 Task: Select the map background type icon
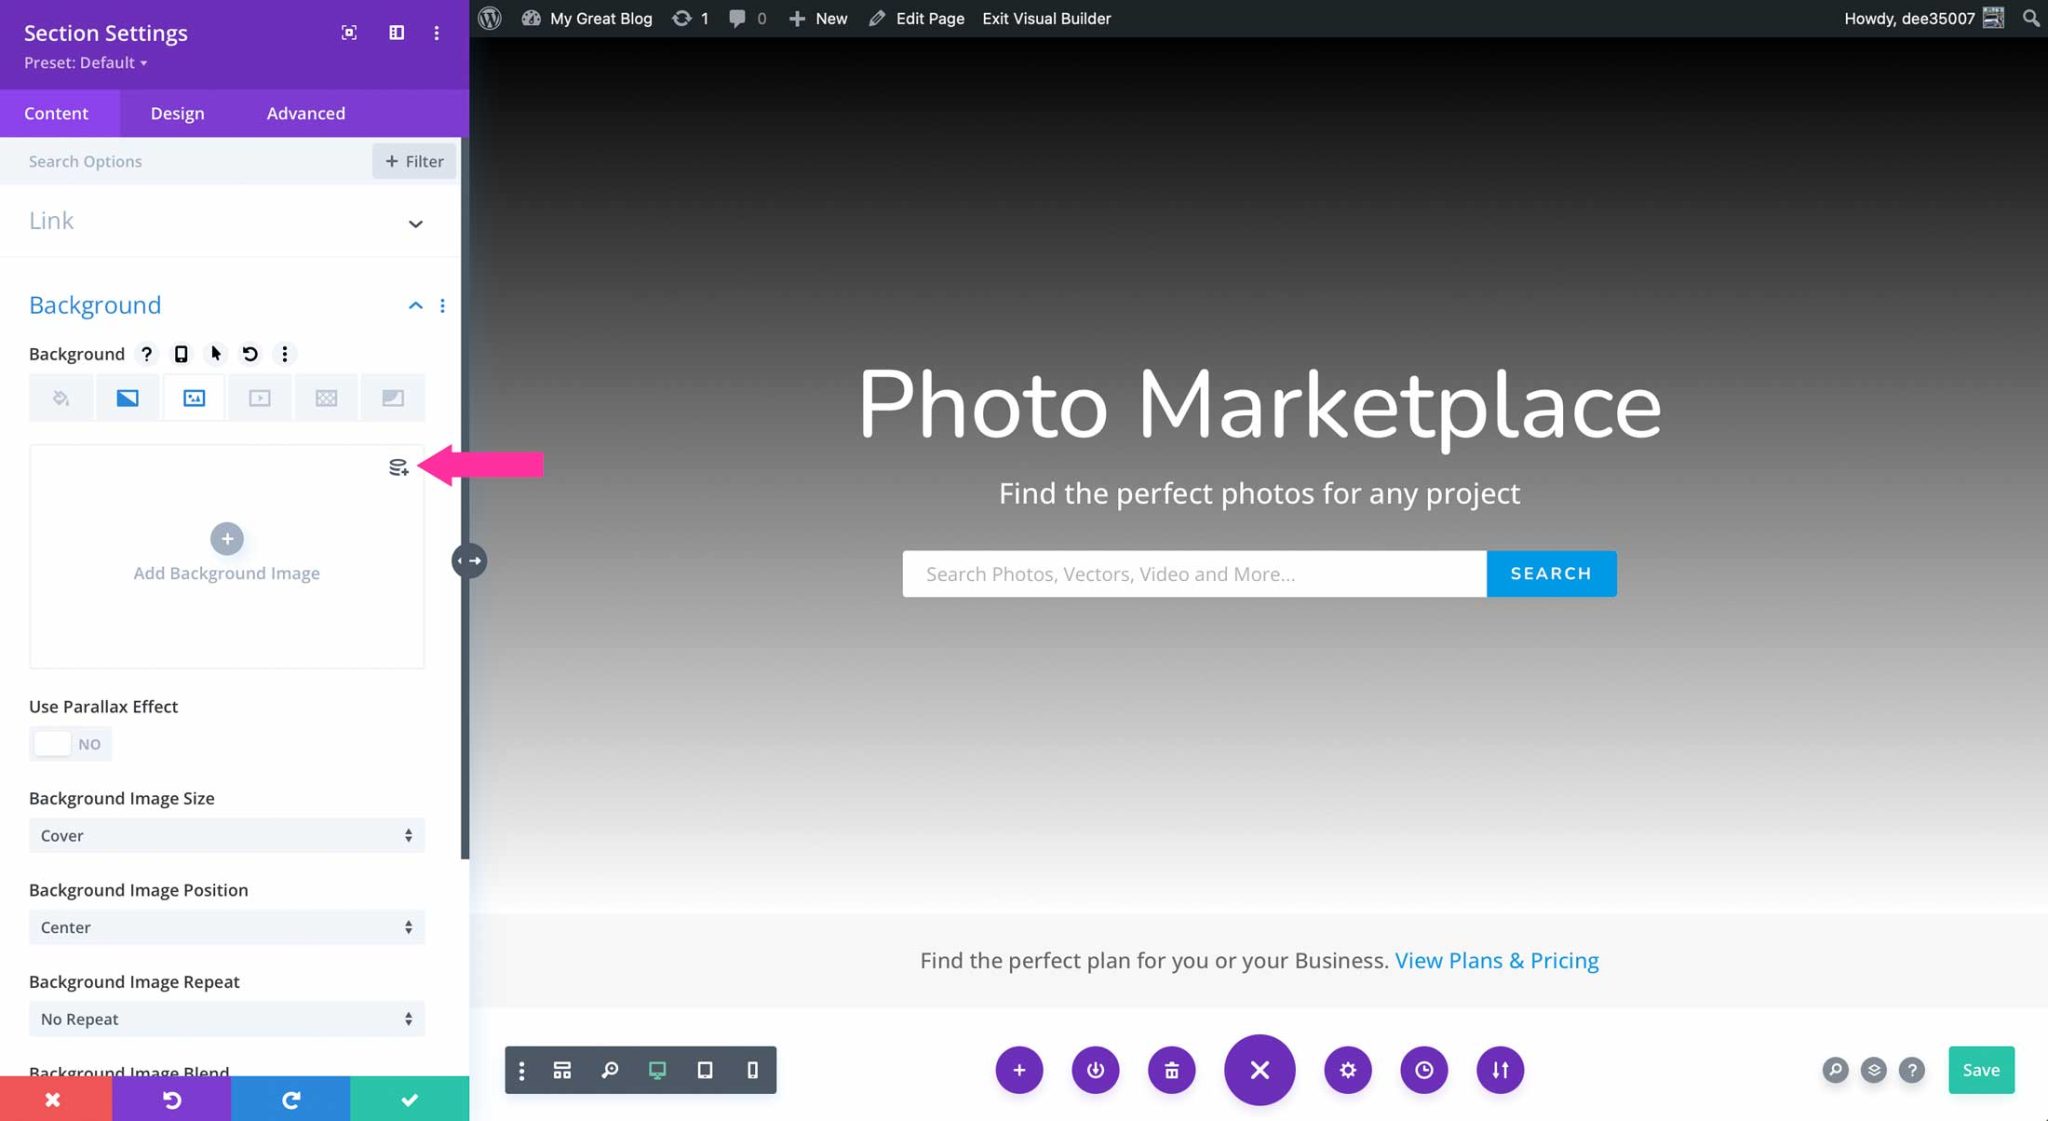(x=392, y=398)
